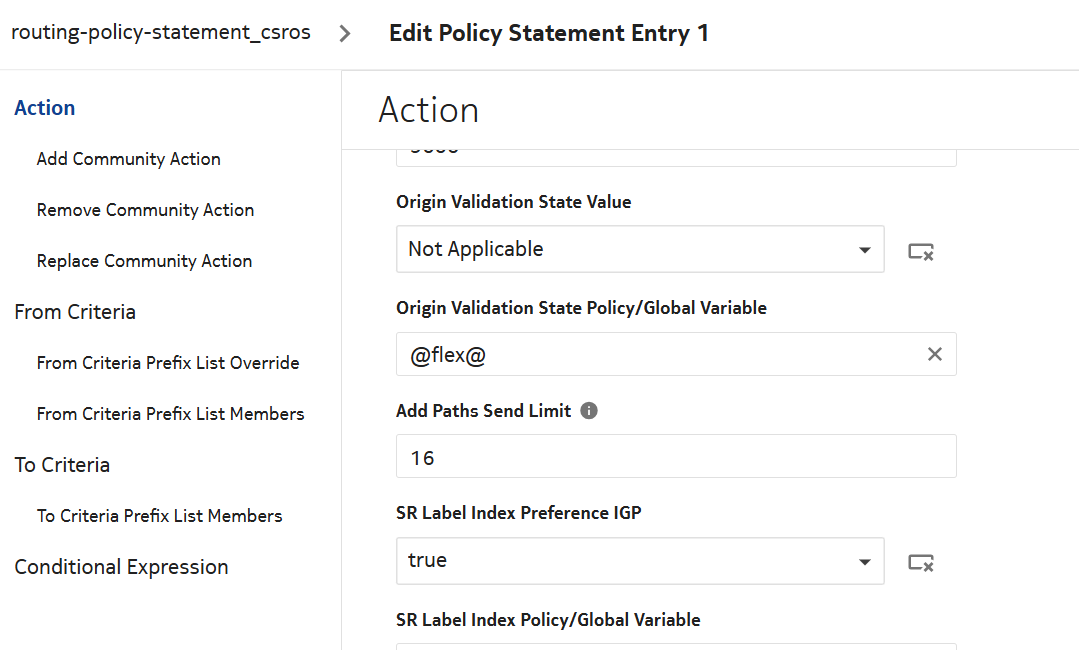Screen dimensions: 1079x650
Task: Open the Origin Validation State Value dropdown
Action: click(640, 249)
